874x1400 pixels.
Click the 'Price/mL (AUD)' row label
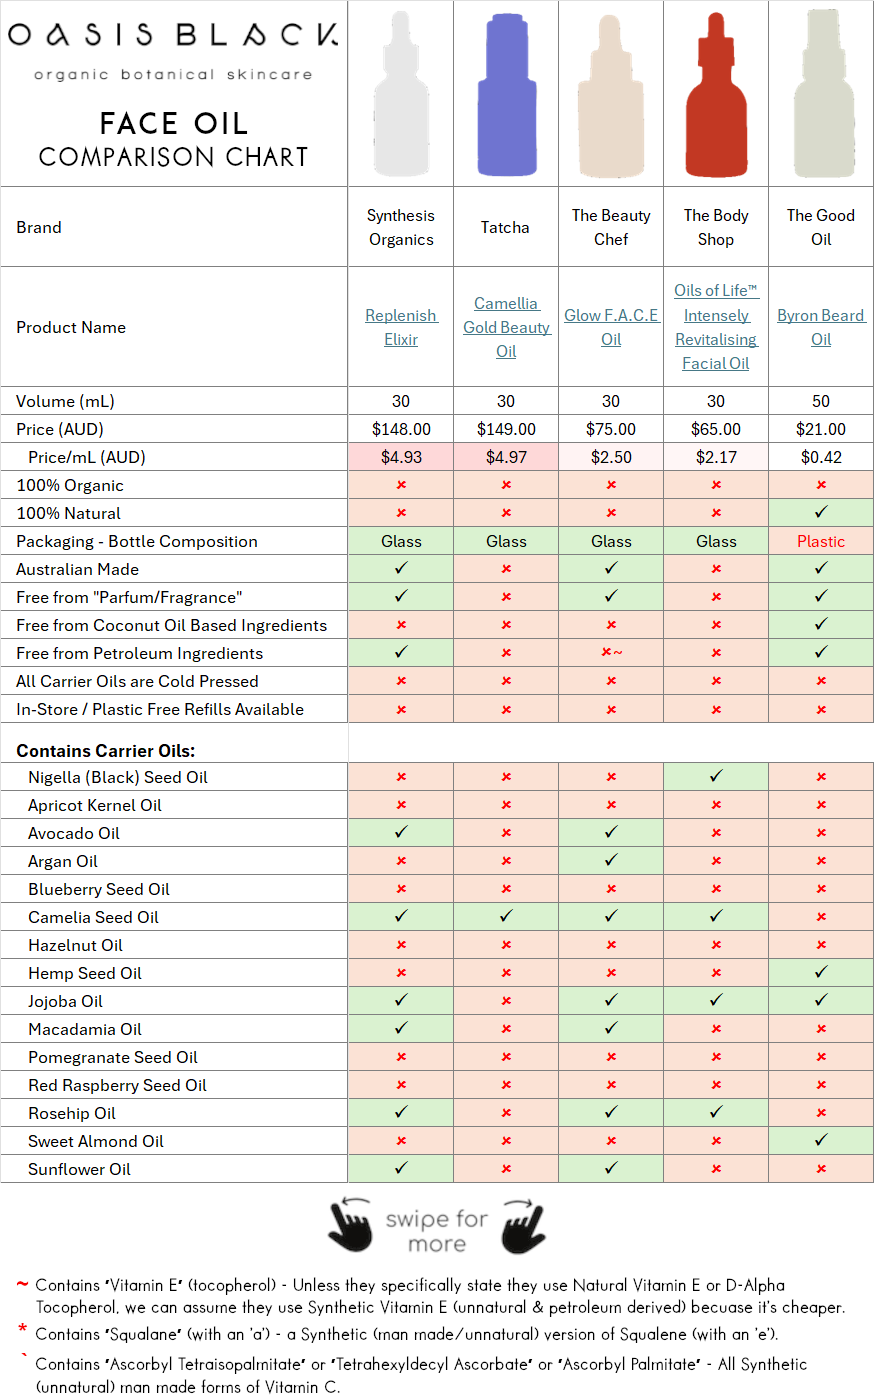(x=87, y=457)
